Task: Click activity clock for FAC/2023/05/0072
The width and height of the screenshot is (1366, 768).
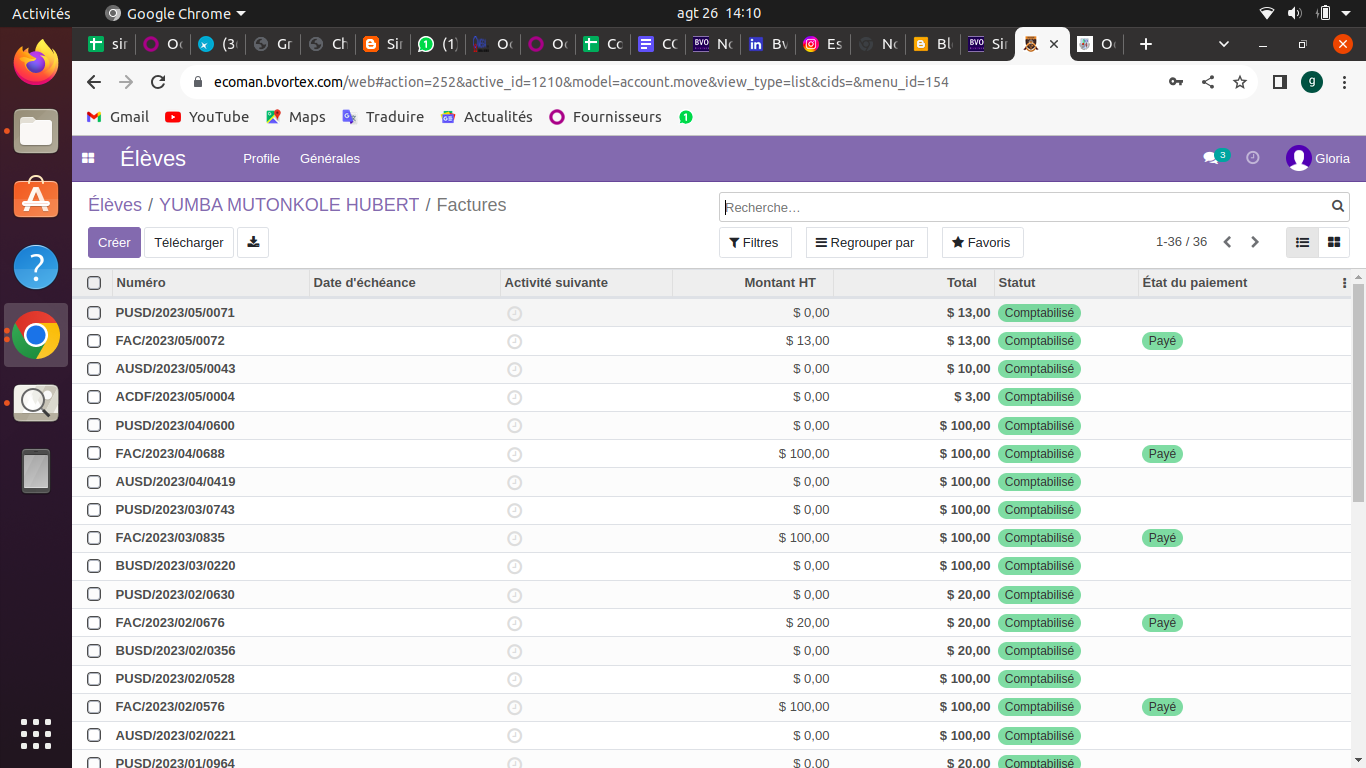Action: (x=515, y=341)
